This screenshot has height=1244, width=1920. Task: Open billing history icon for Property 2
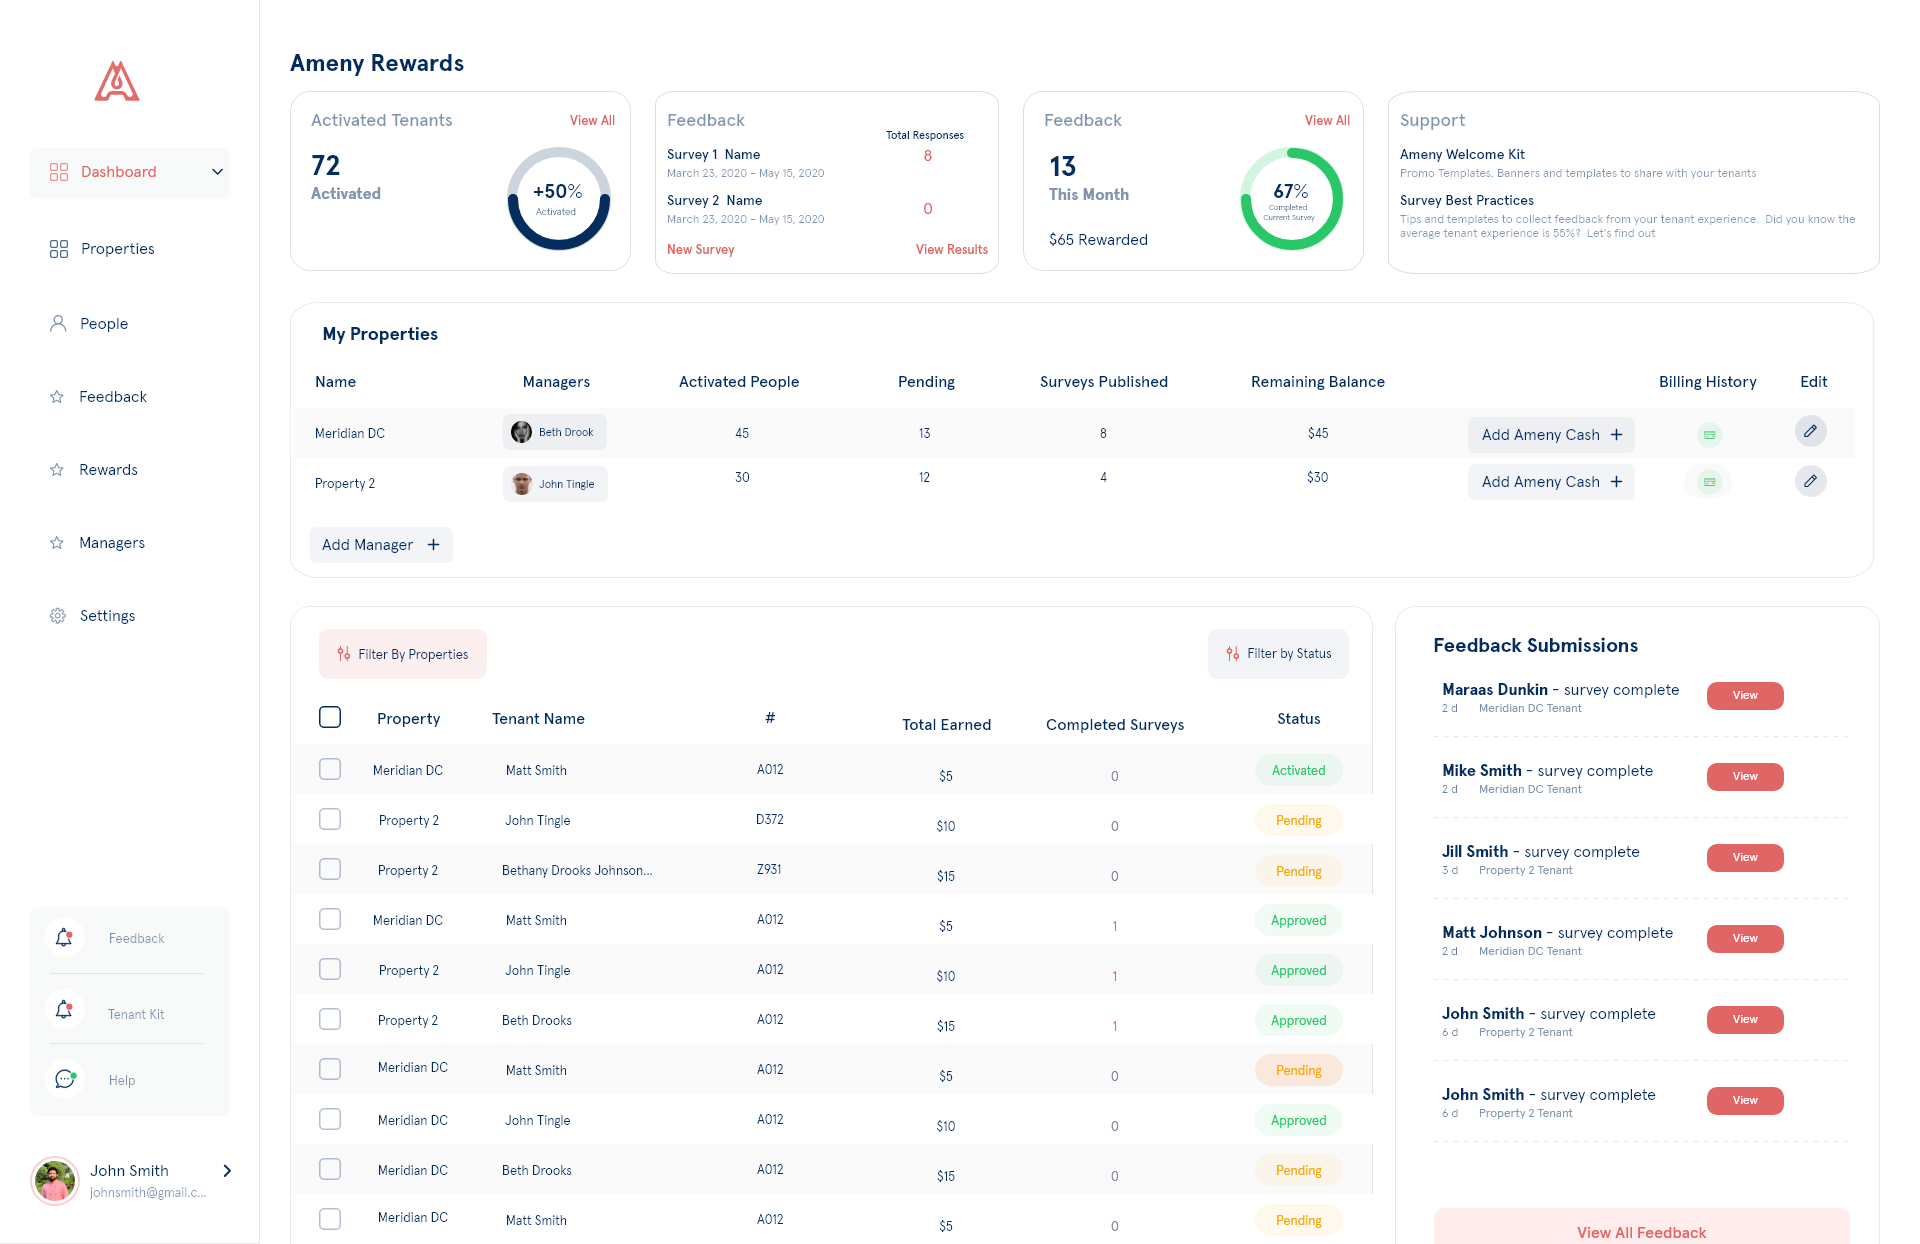coord(1709,482)
